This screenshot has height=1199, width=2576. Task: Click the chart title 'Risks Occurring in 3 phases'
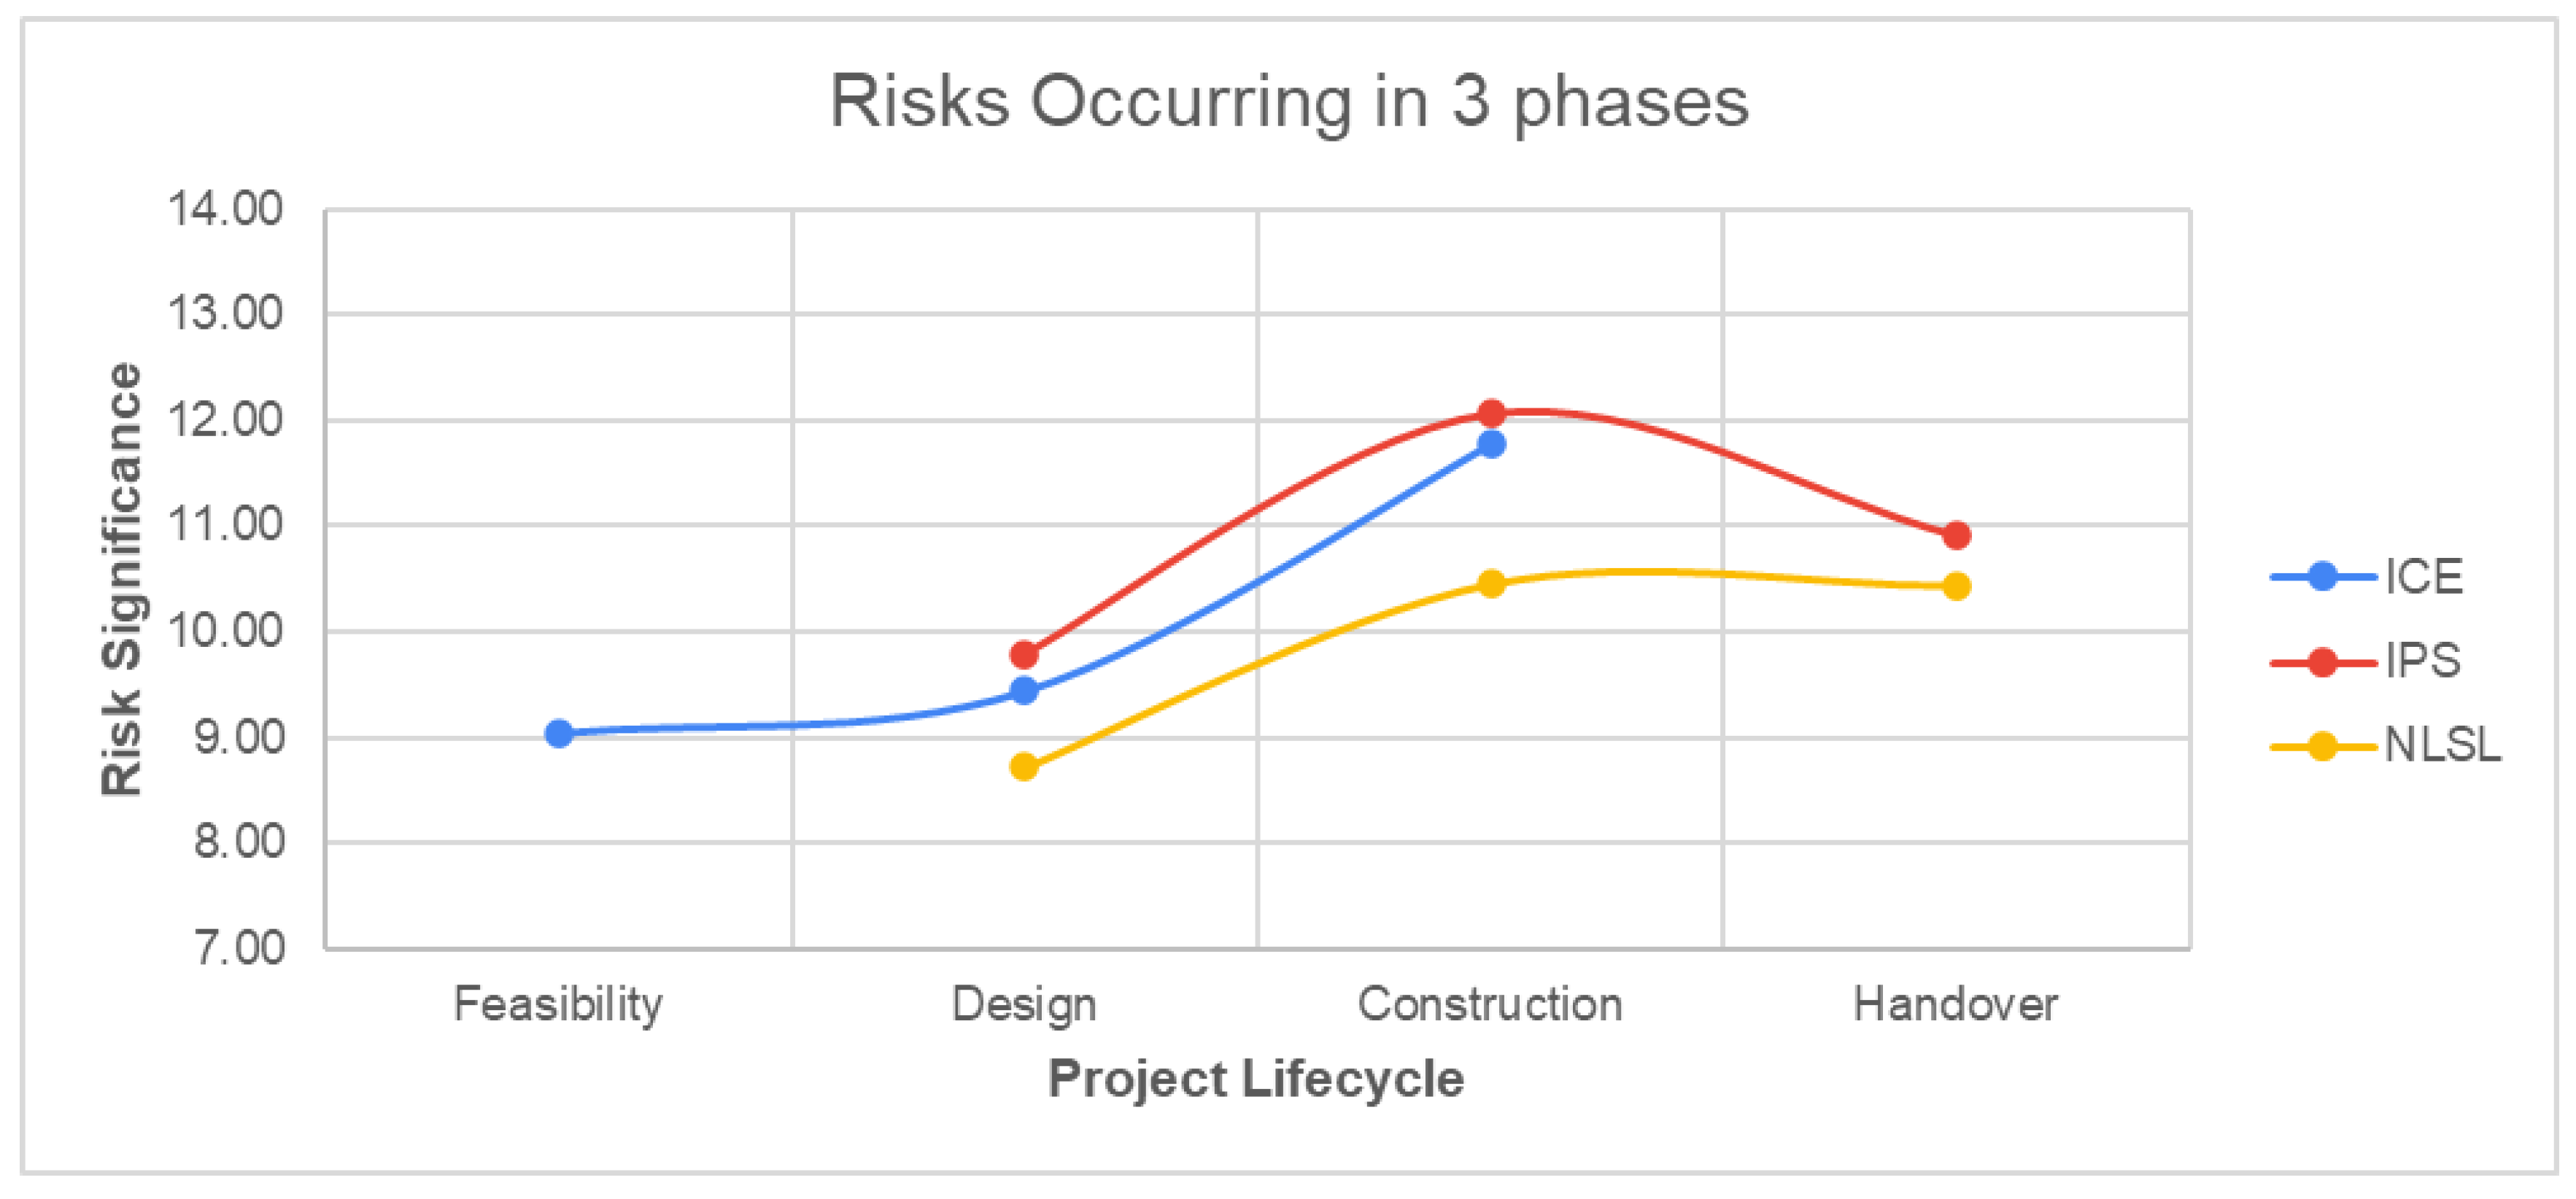click(x=1289, y=102)
